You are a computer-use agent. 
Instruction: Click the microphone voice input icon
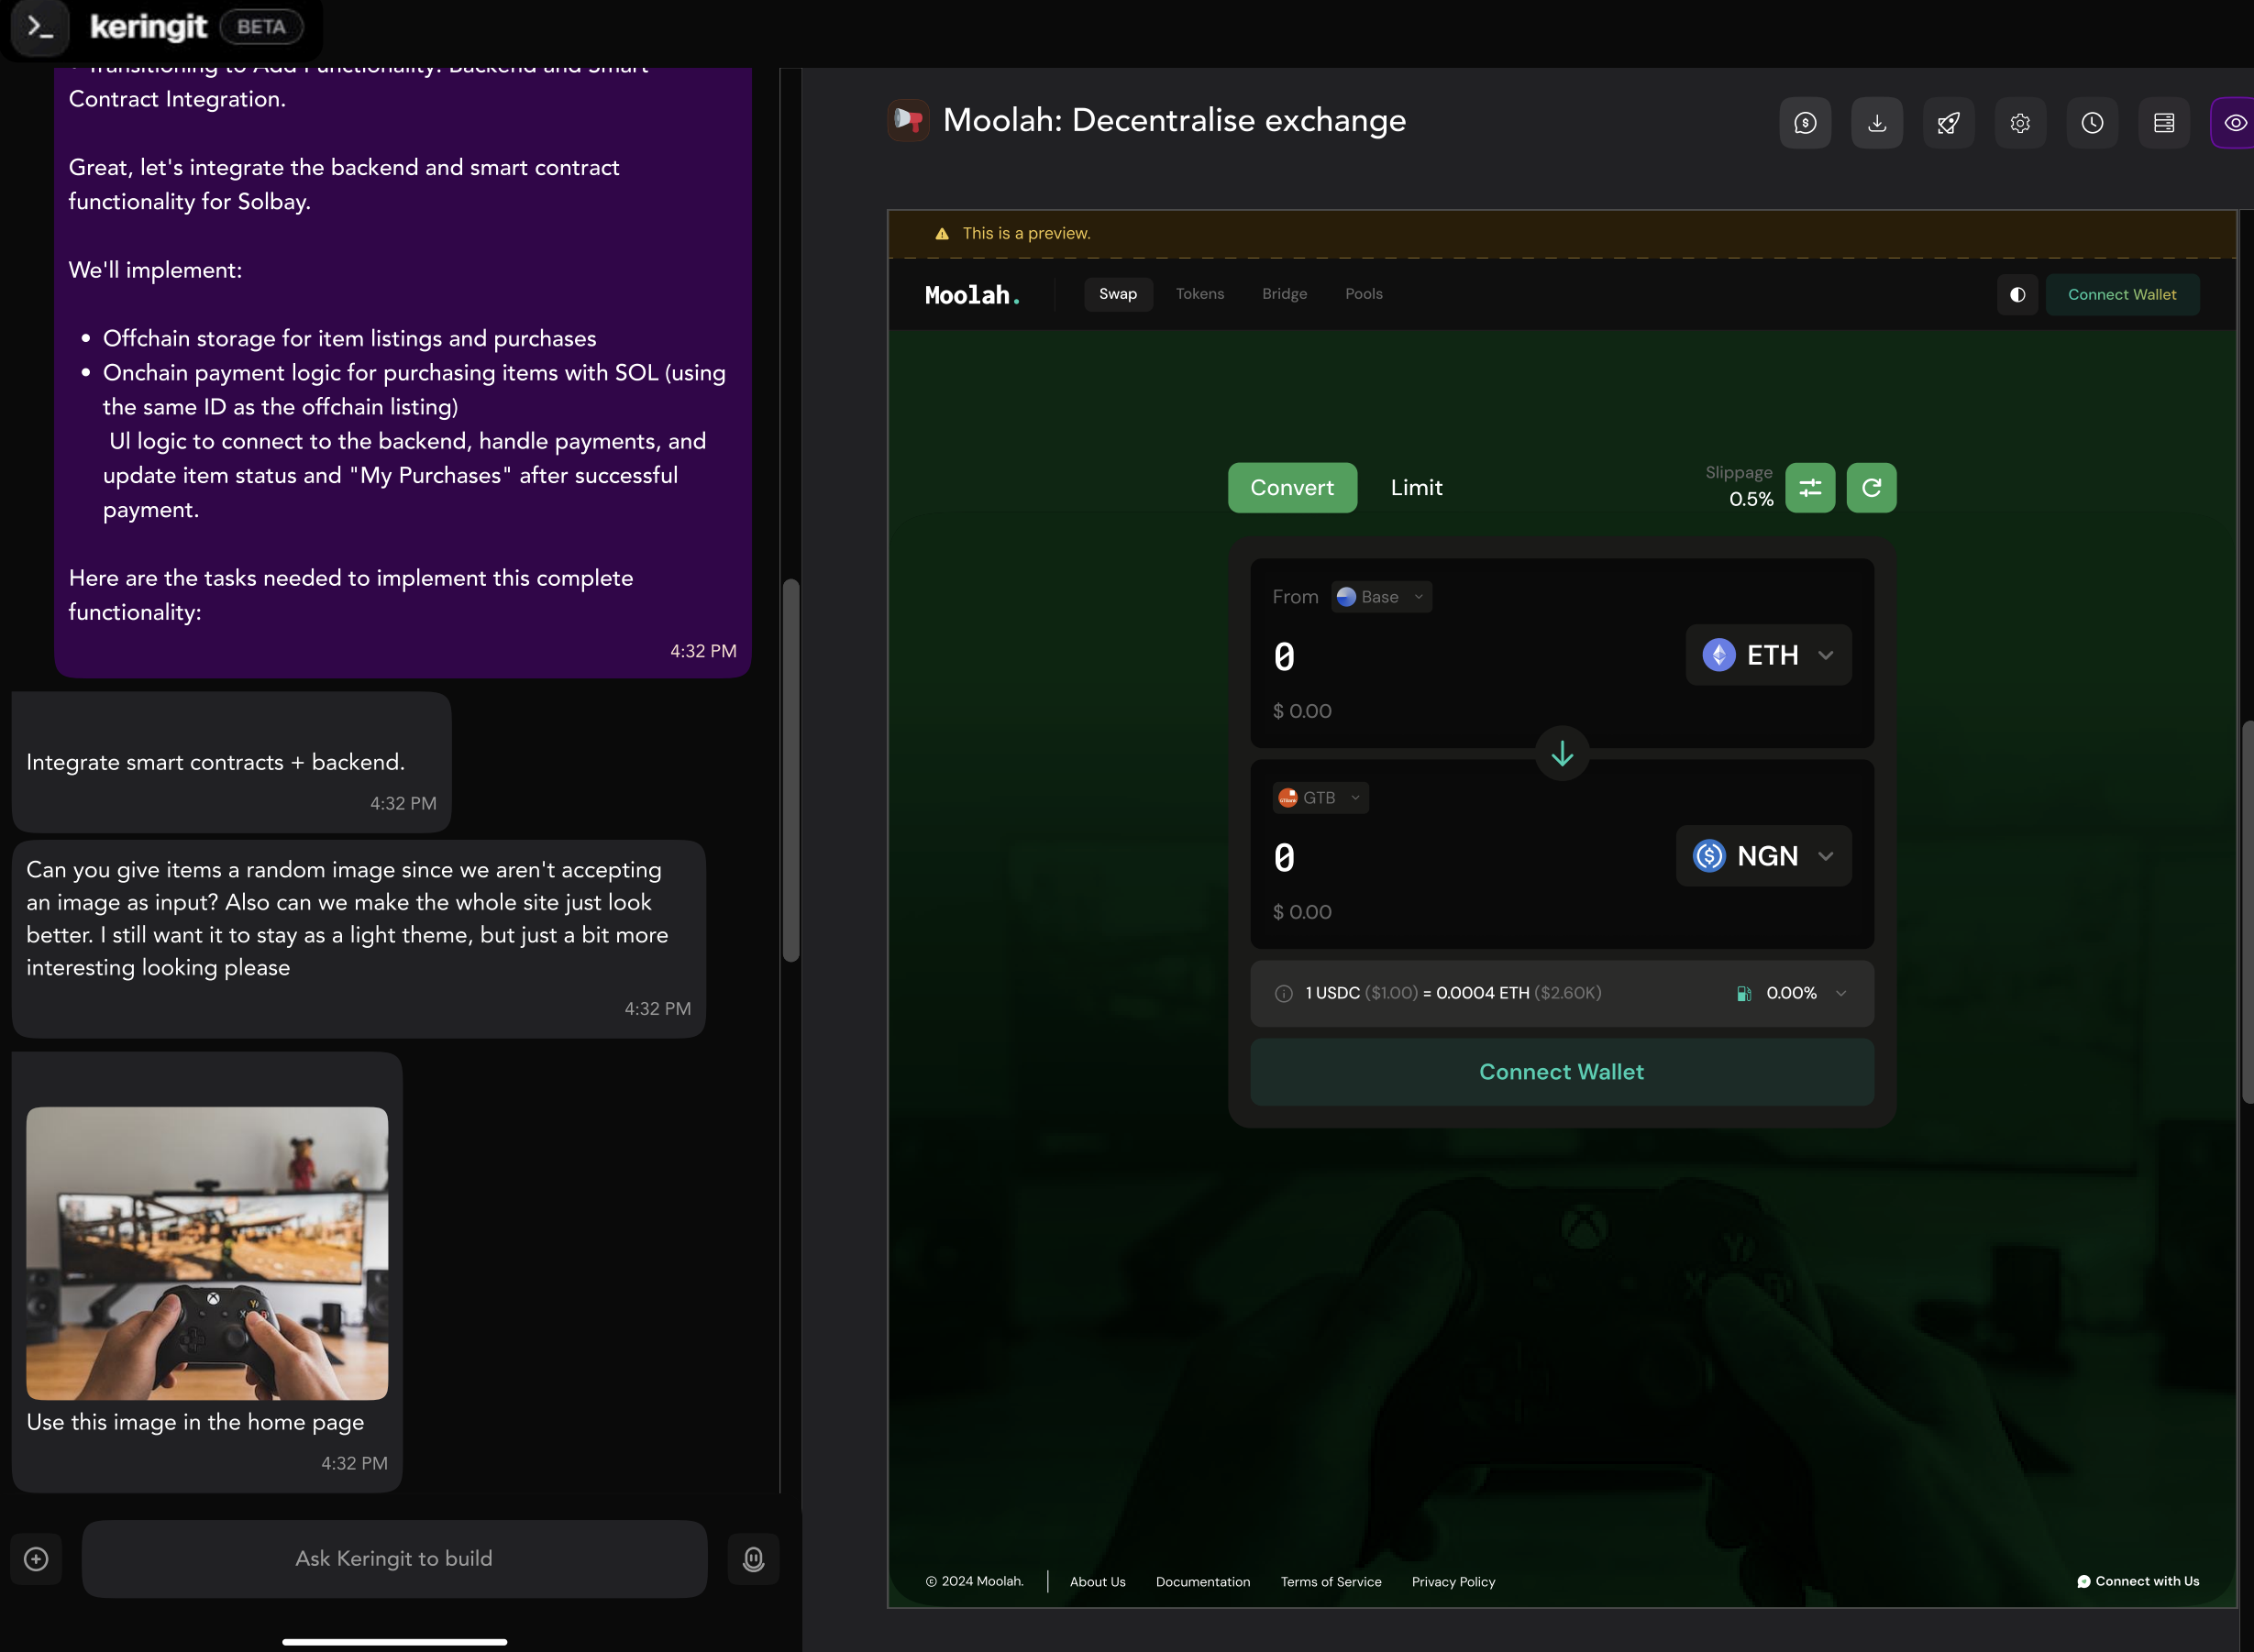coord(753,1559)
